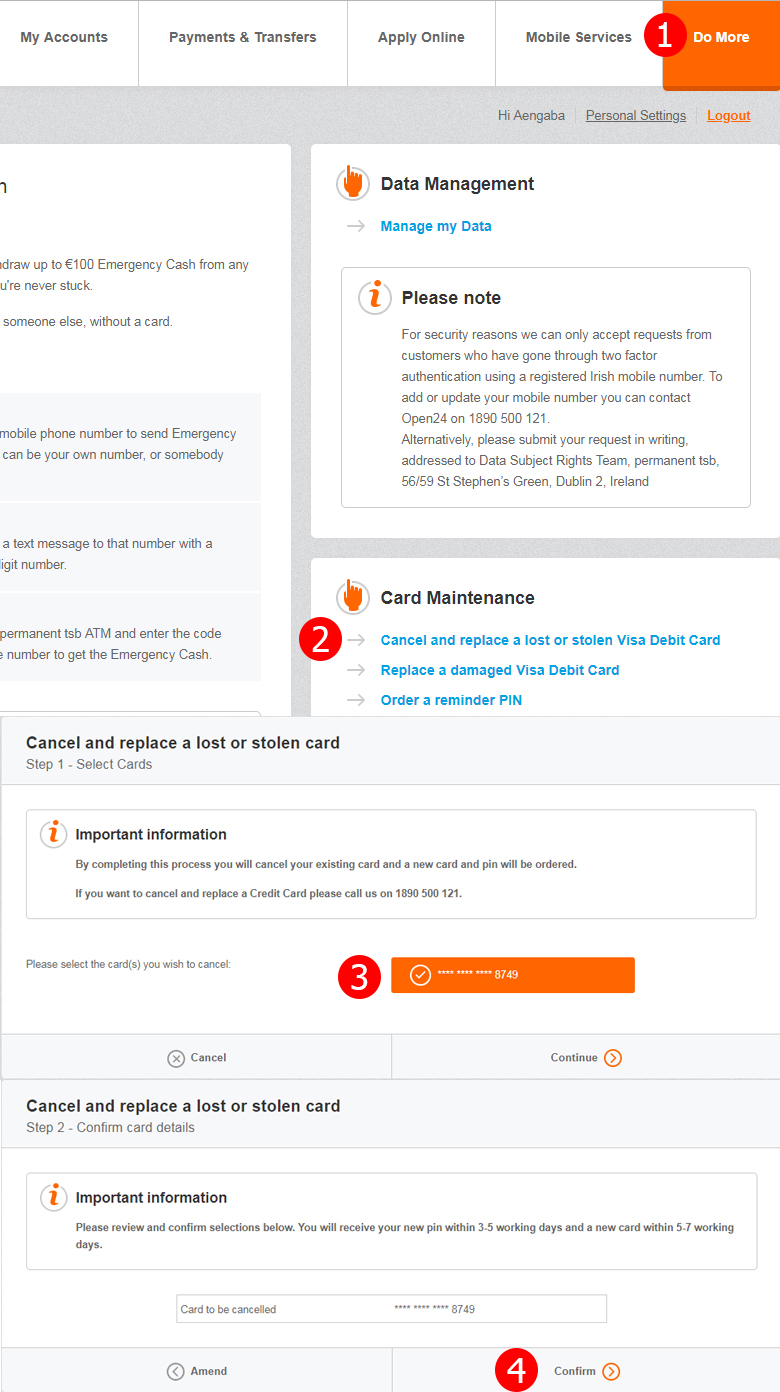Toggle the card ending 8749 selection
Image resolution: width=780 pixels, height=1392 pixels.
tap(512, 975)
